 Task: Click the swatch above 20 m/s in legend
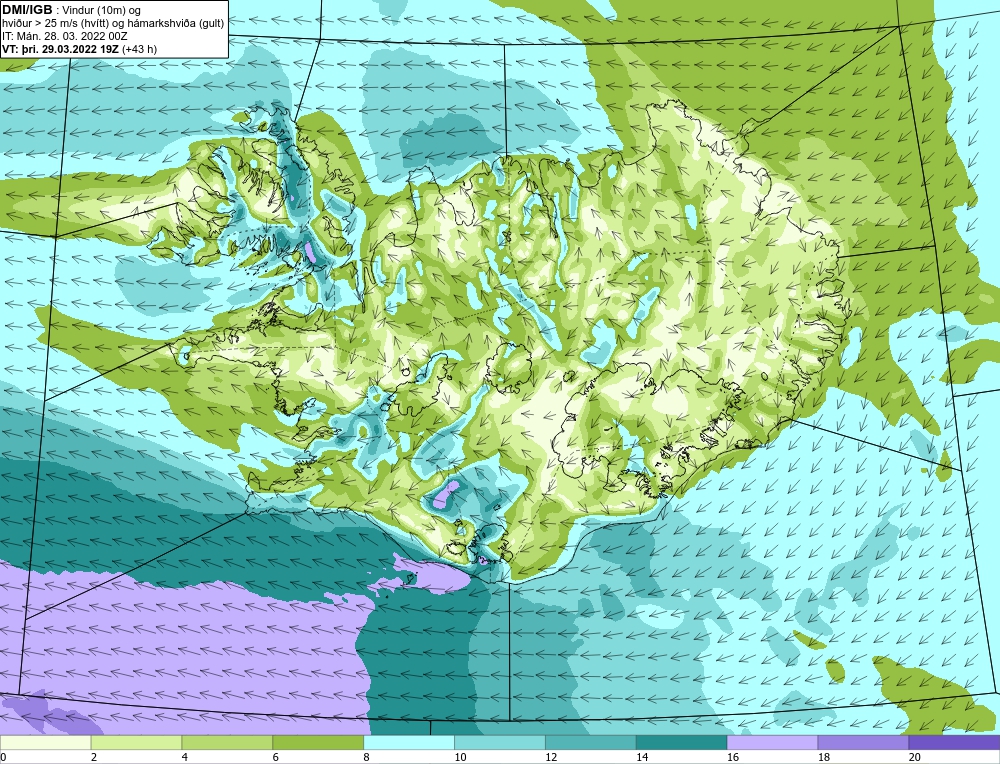[954, 743]
